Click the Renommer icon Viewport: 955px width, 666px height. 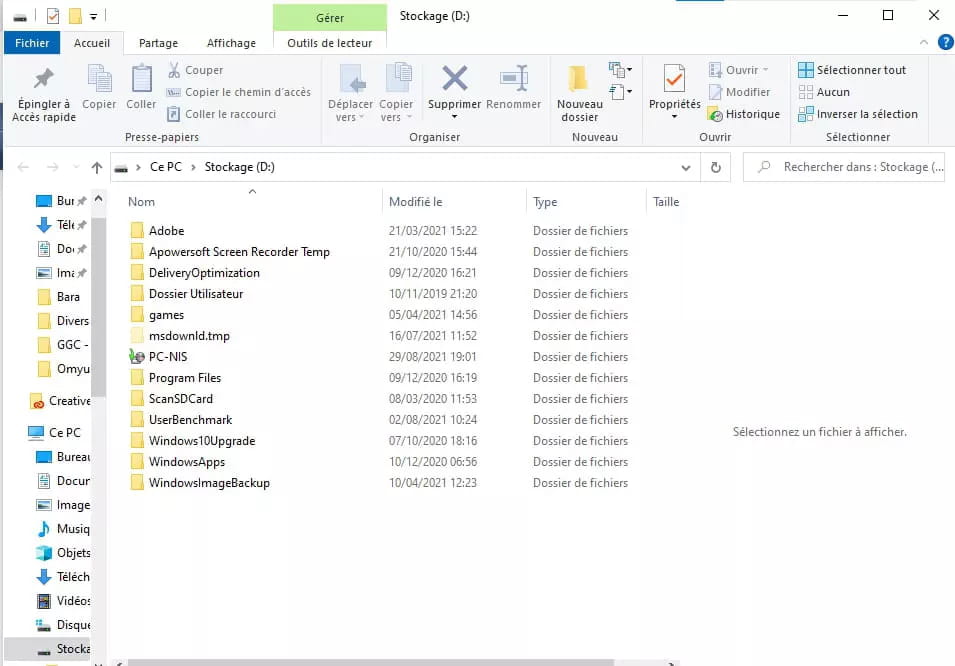pyautogui.click(x=513, y=79)
